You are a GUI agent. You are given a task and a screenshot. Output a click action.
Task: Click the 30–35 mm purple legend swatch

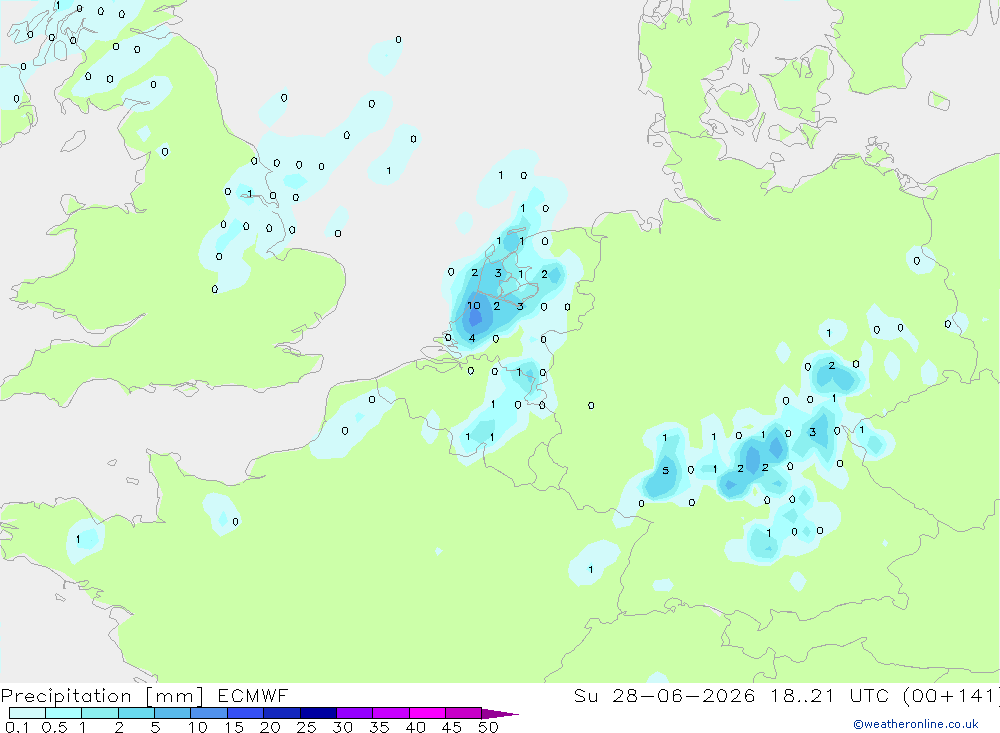click(x=355, y=713)
